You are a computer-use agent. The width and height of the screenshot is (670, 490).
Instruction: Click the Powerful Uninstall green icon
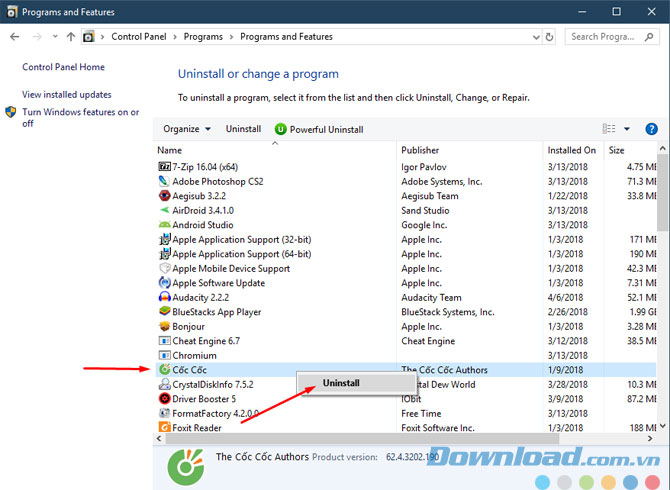(x=281, y=129)
